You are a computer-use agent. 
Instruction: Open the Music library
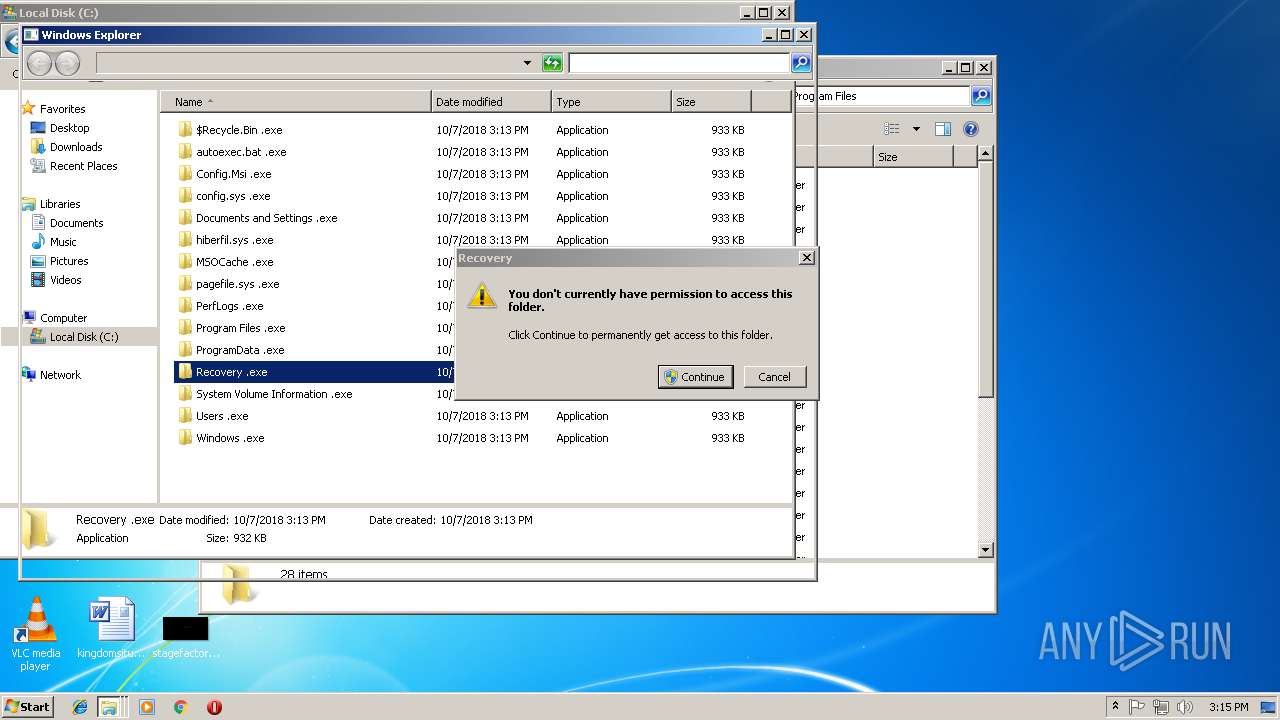tap(63, 242)
